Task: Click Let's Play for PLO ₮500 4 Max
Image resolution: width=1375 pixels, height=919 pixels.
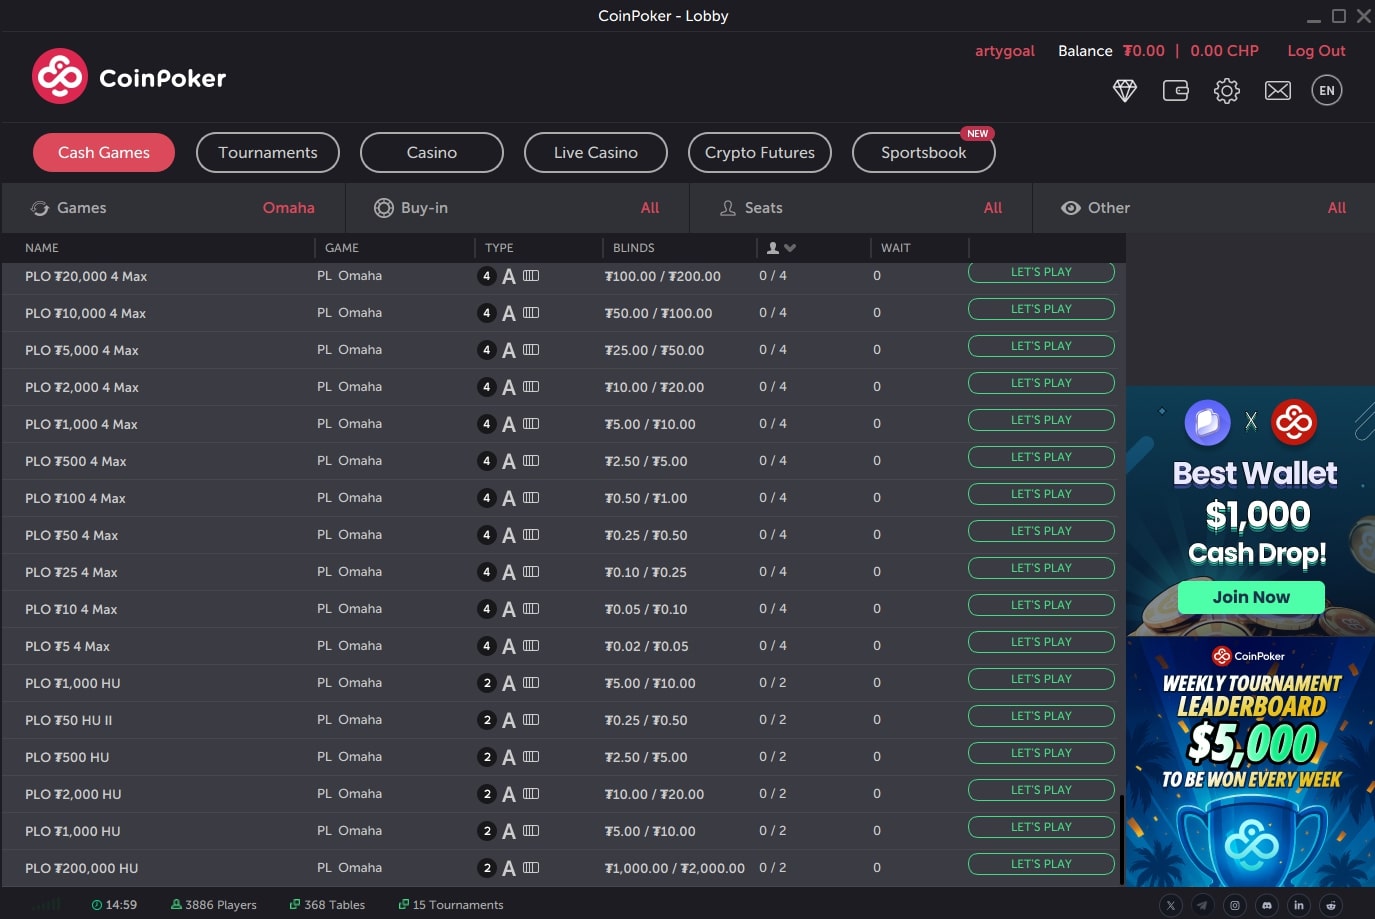Action: (x=1041, y=457)
